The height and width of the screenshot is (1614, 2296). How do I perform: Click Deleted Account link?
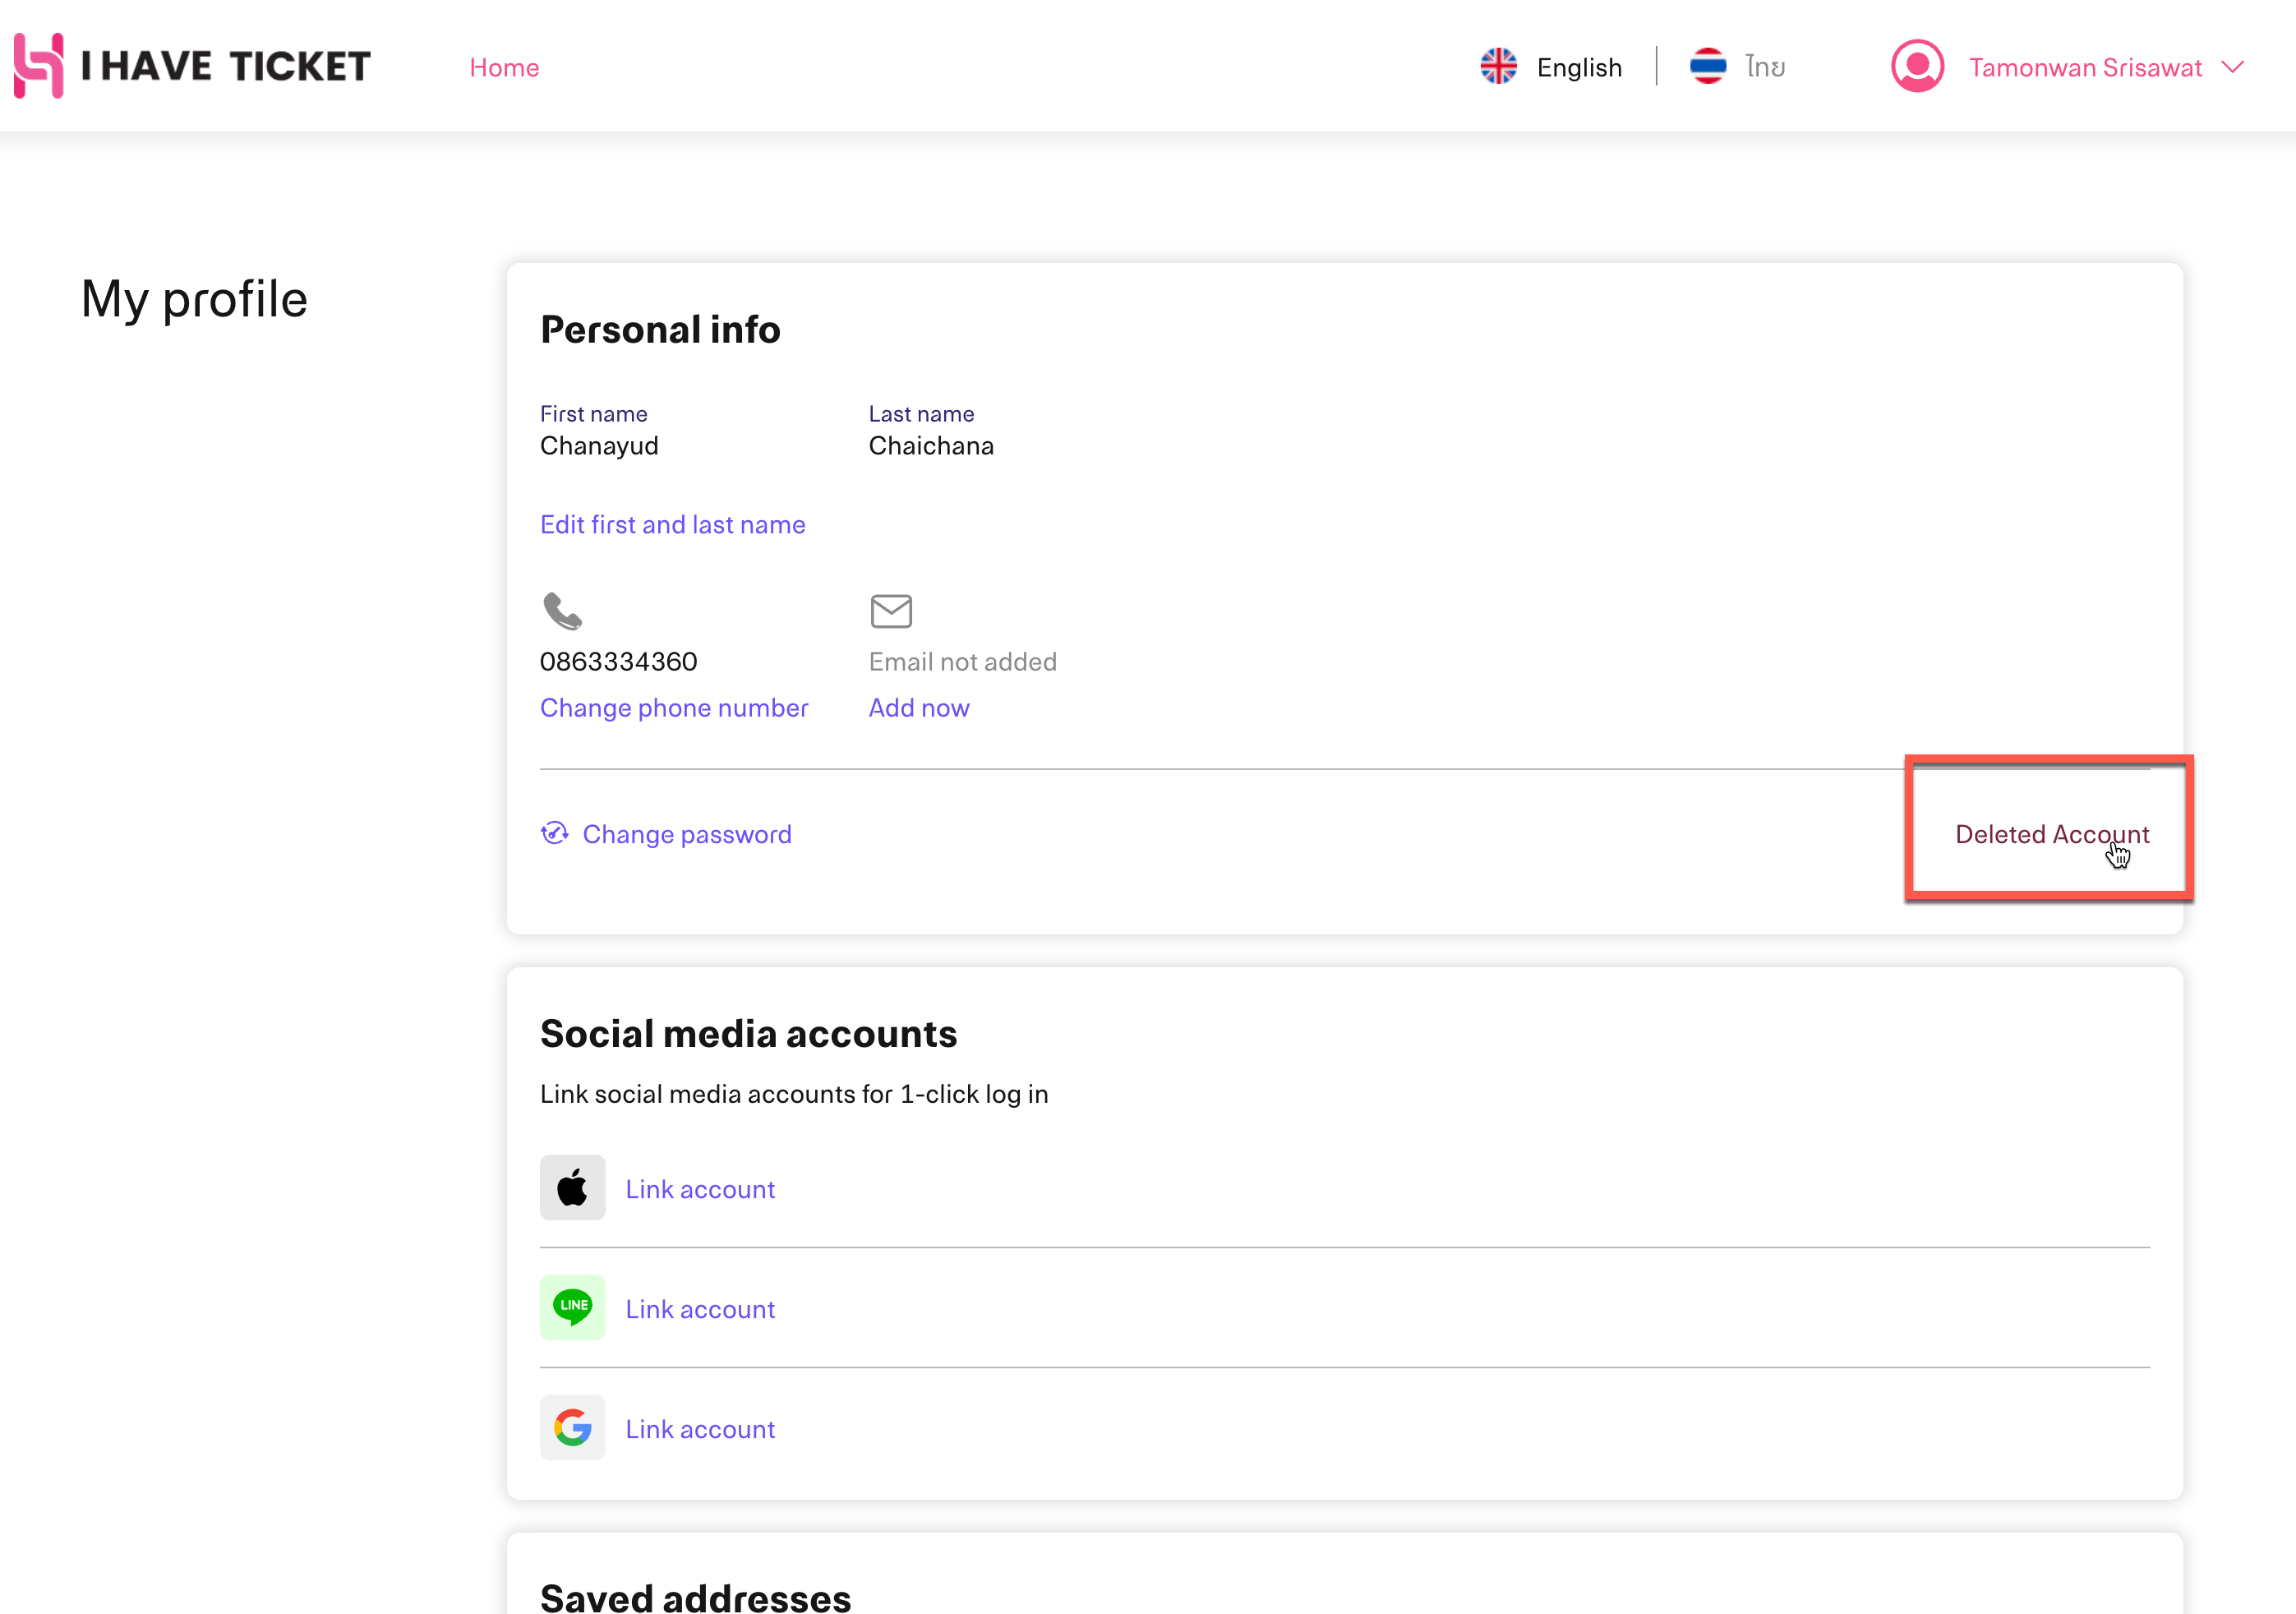pos(2052,834)
